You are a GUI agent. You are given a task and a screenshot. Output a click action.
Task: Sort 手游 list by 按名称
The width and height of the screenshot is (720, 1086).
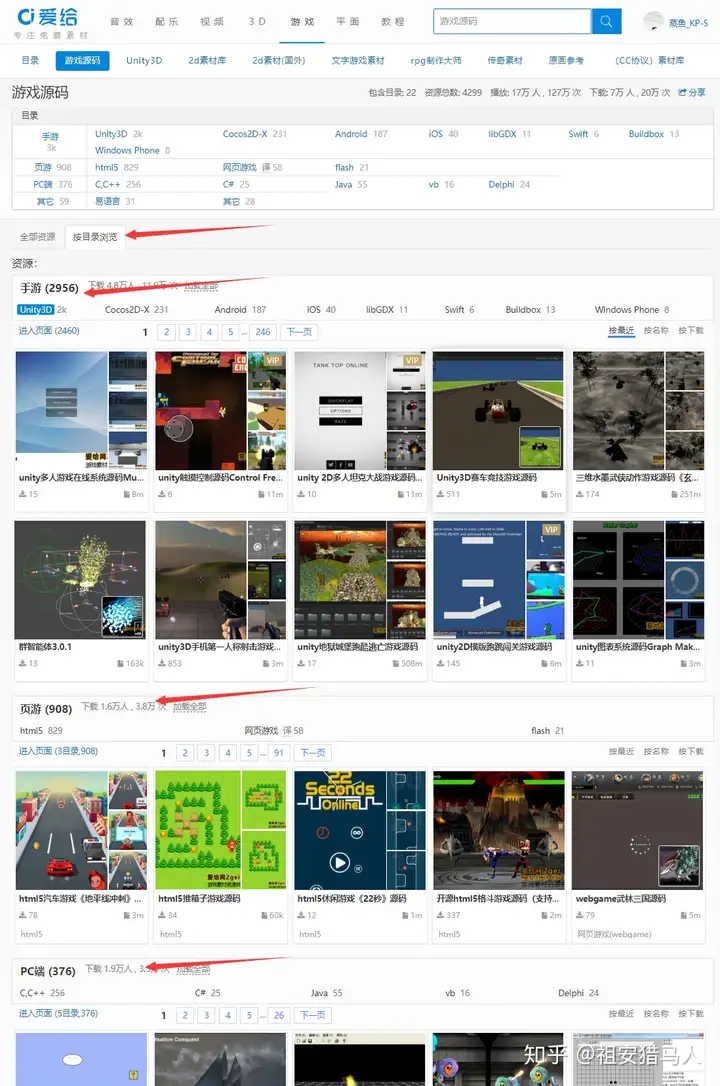(656, 330)
